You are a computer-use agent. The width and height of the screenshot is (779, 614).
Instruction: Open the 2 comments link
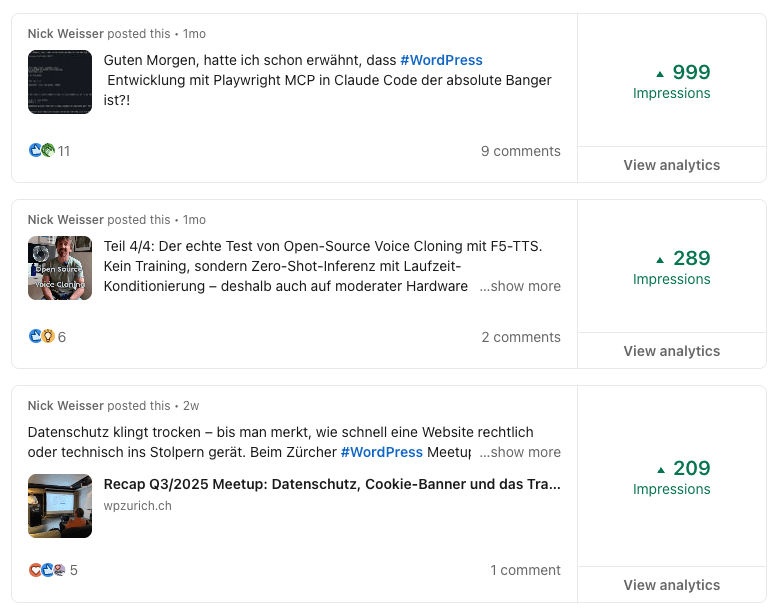pyautogui.click(x=521, y=337)
